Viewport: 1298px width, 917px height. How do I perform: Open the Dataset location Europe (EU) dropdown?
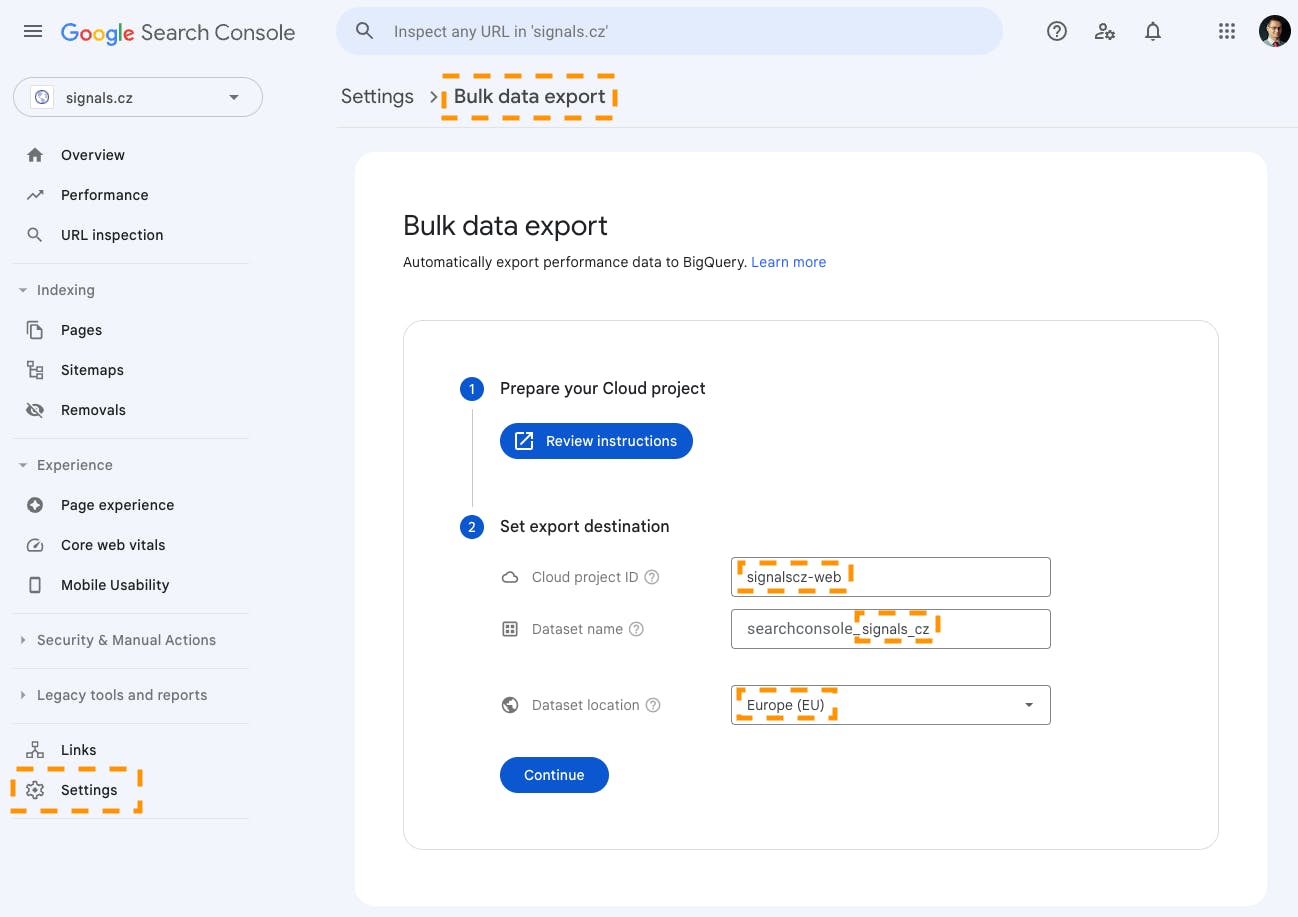(x=891, y=705)
